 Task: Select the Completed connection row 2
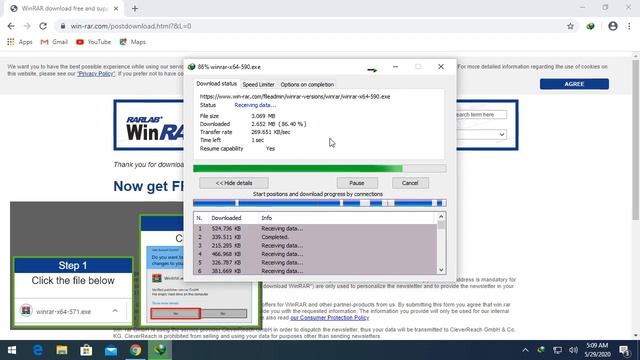315,237
